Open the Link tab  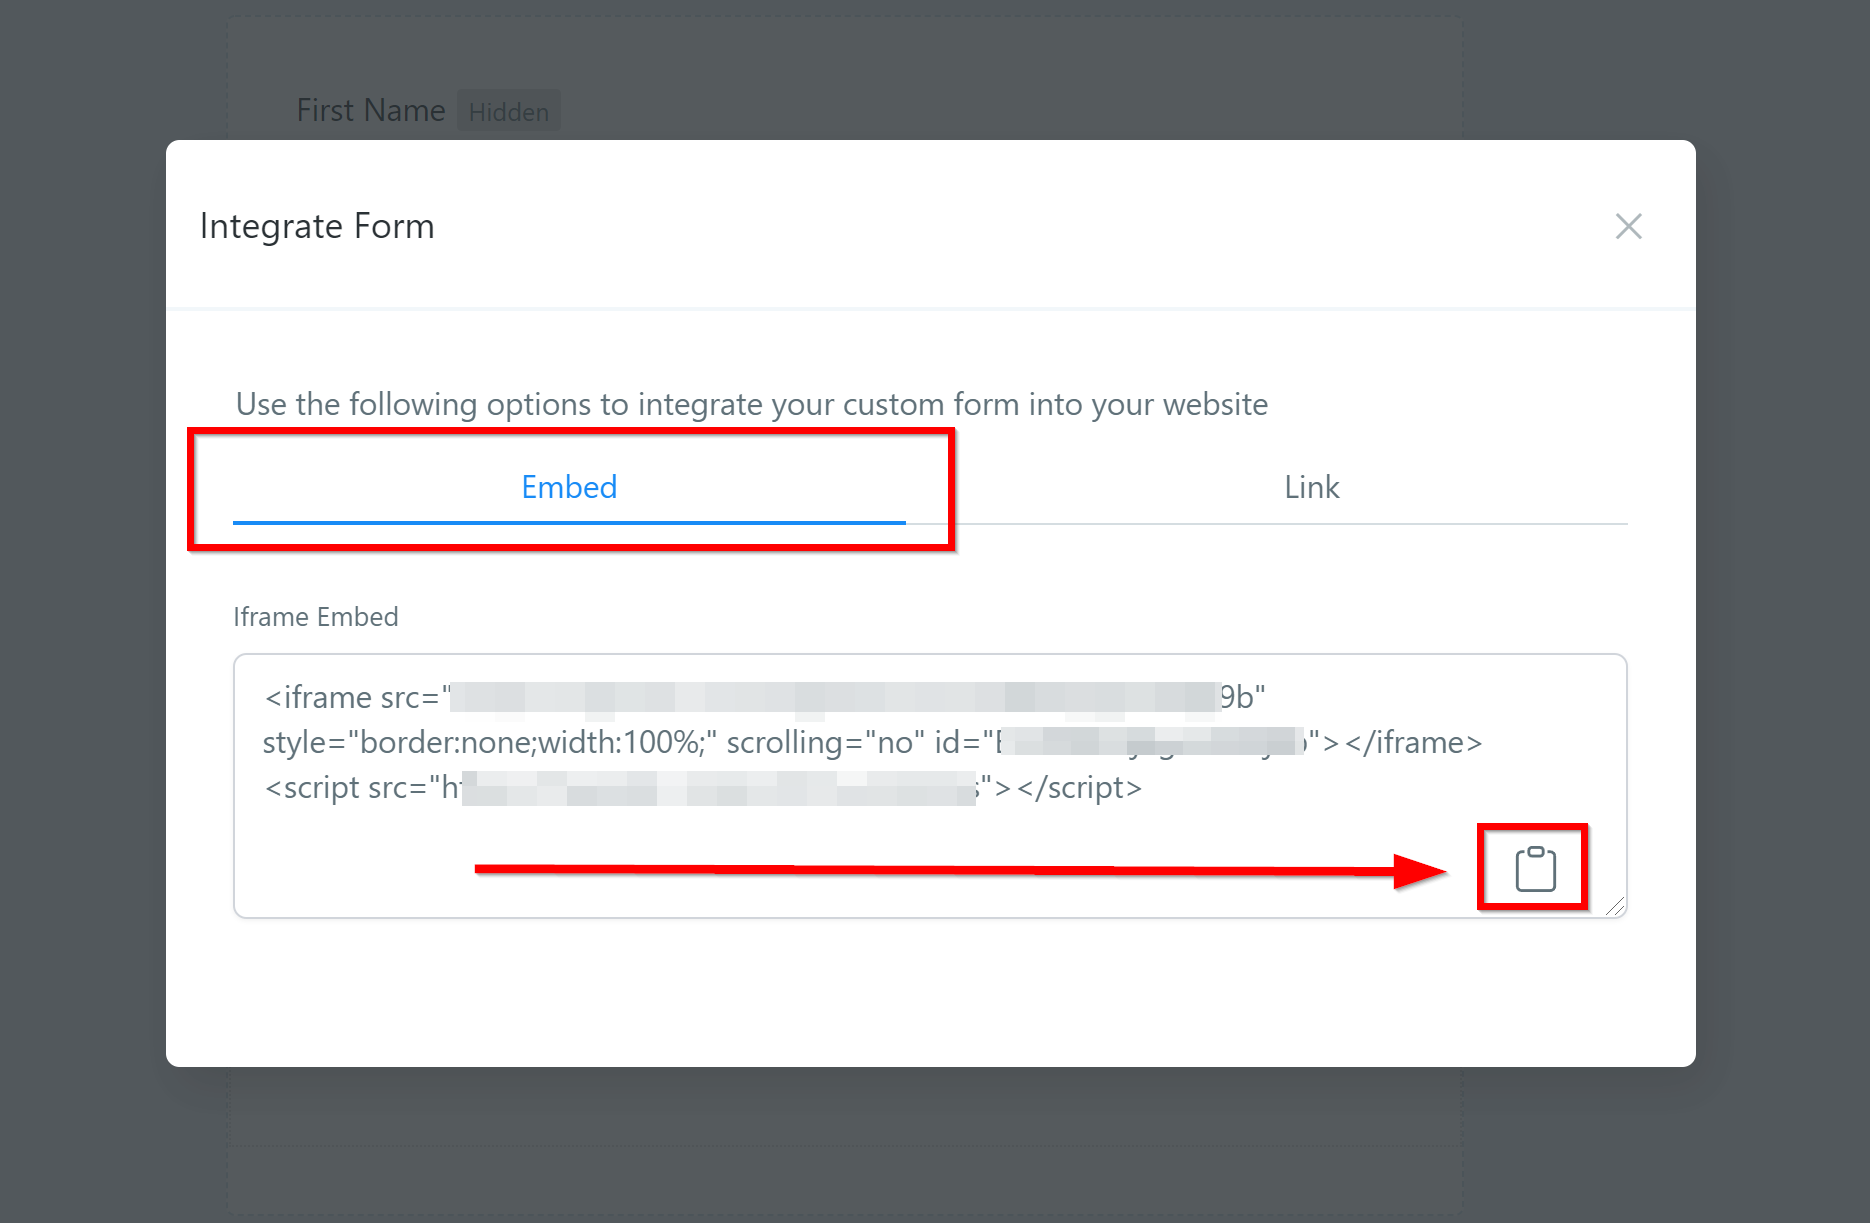(1311, 487)
